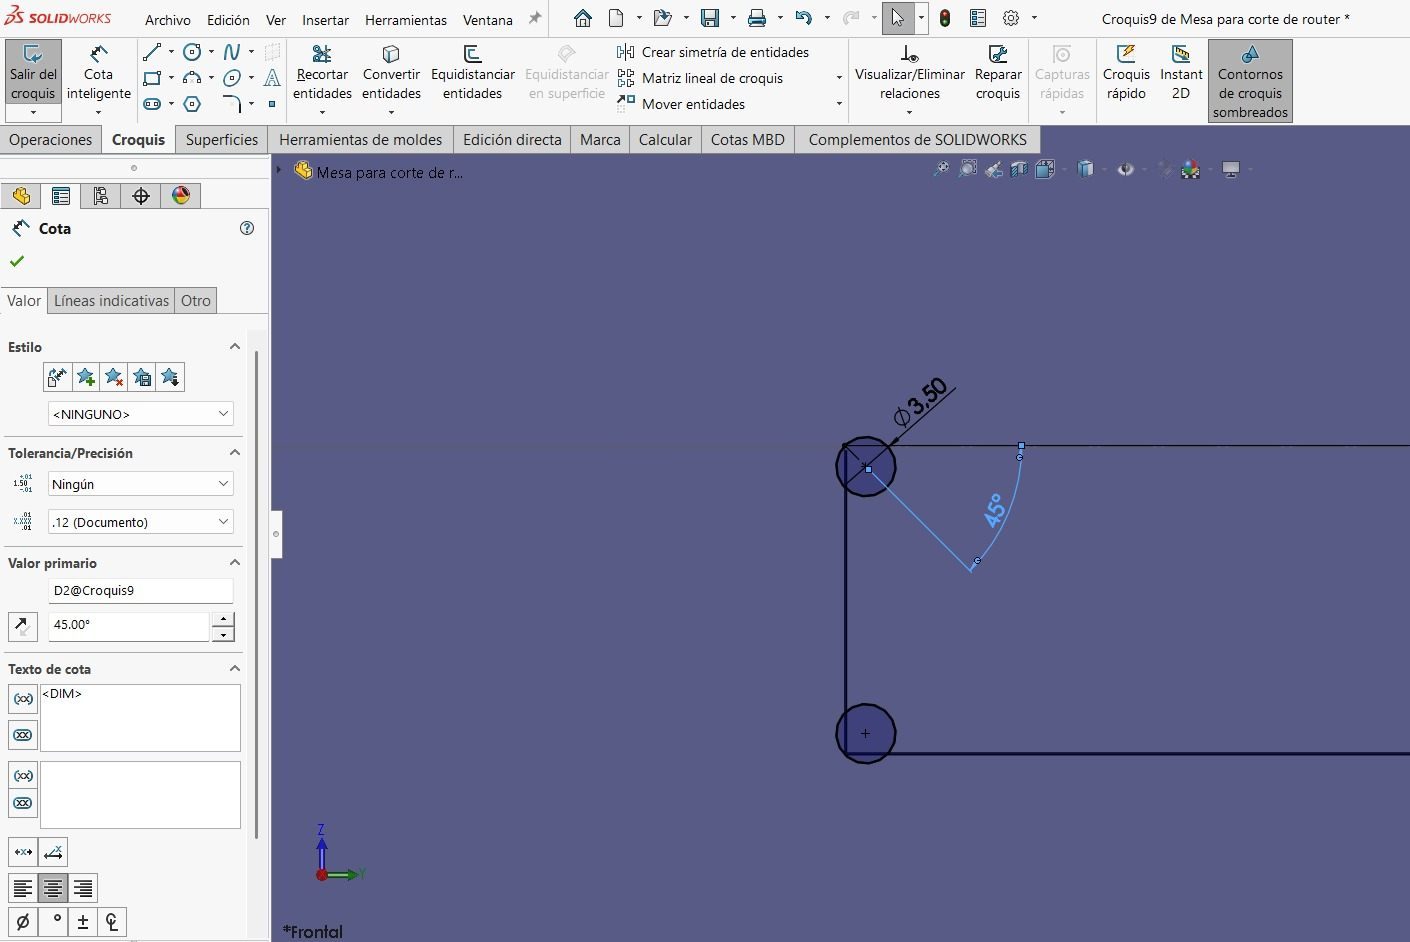The image size is (1410, 942).
Task: Click the Print icon
Action: pos(757,18)
